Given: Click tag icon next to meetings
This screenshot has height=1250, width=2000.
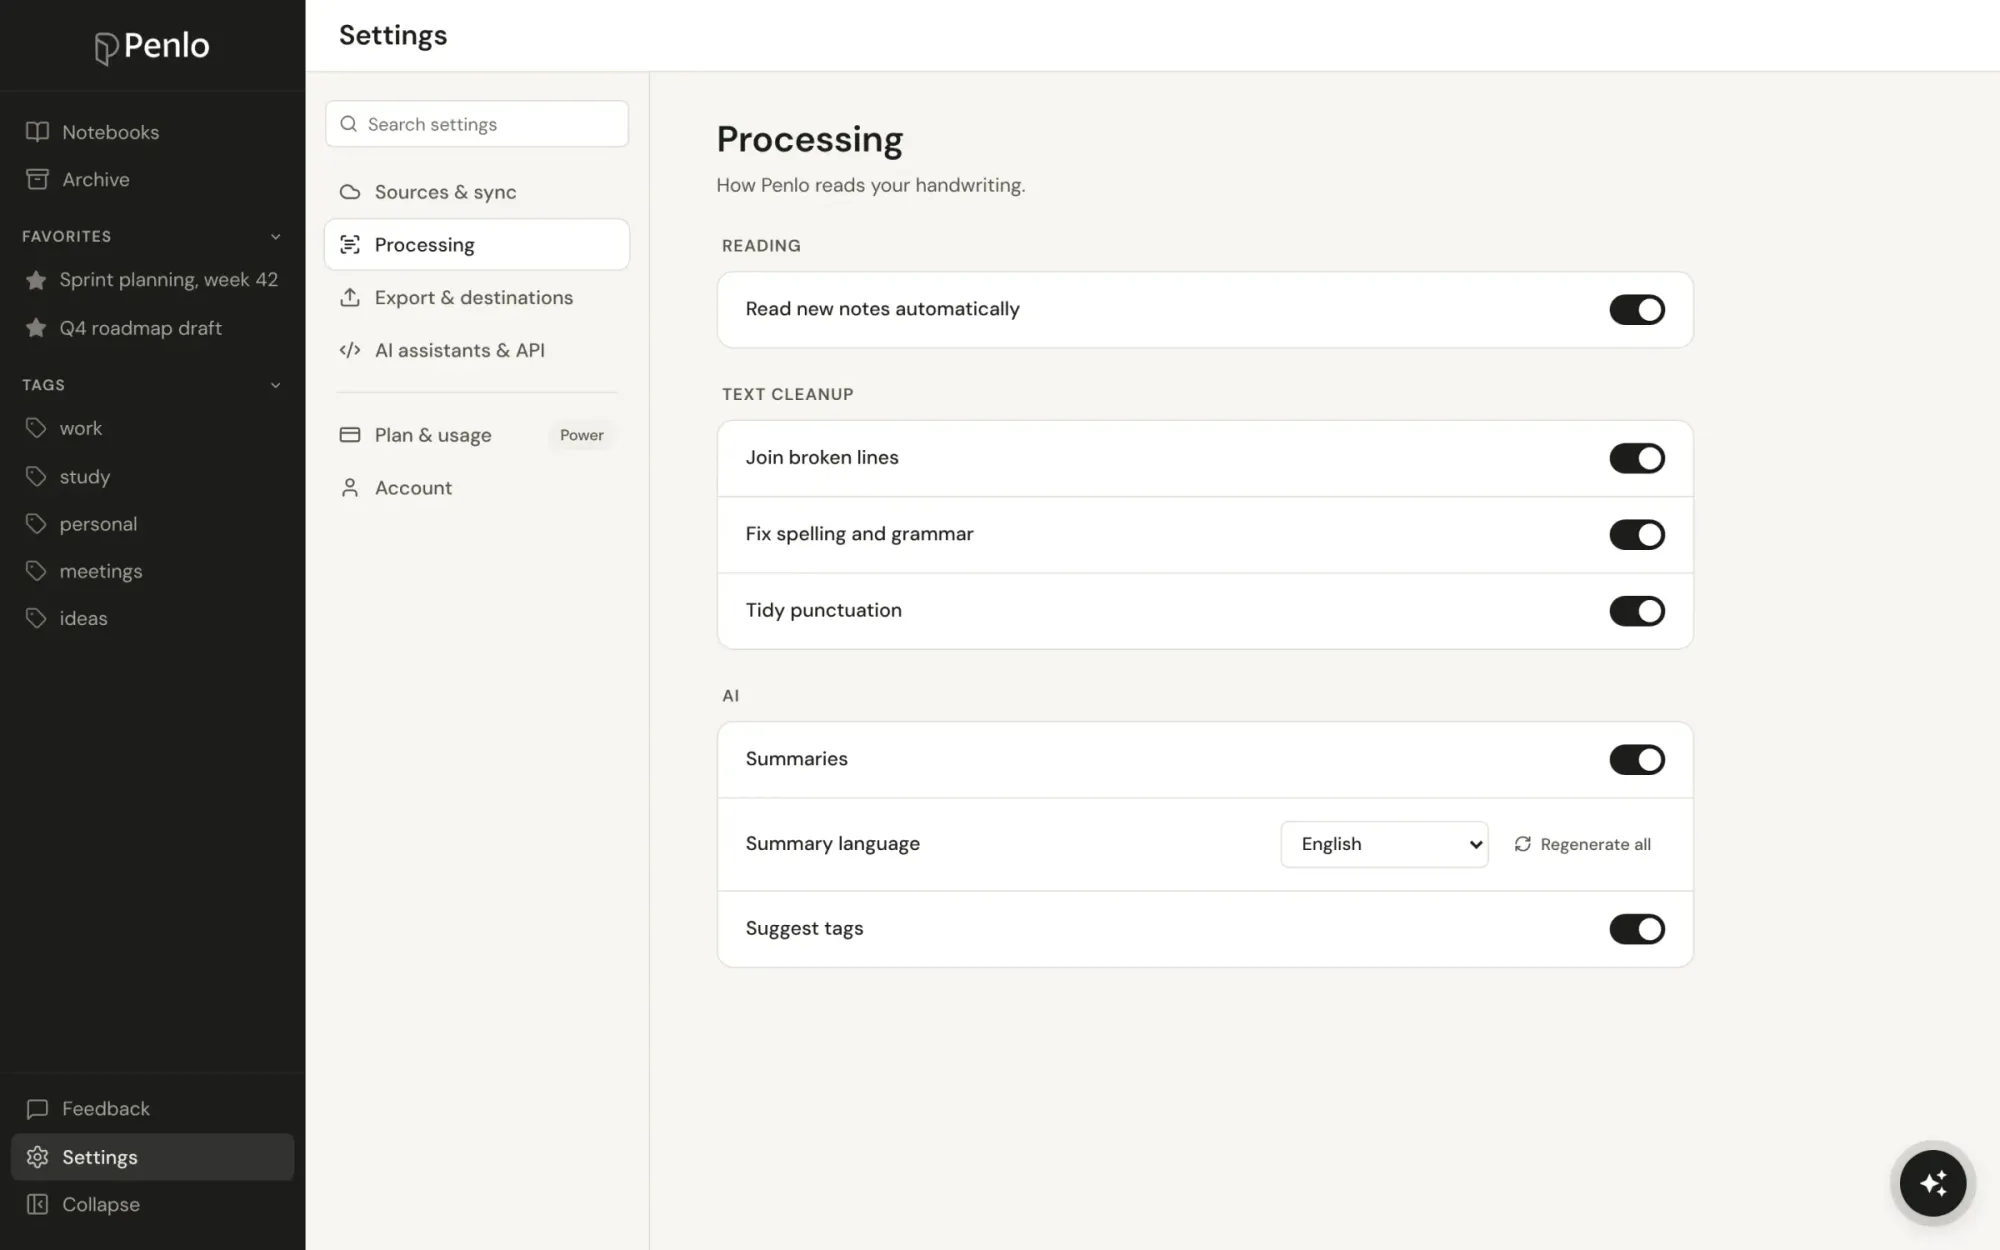Looking at the screenshot, I should [x=36, y=571].
